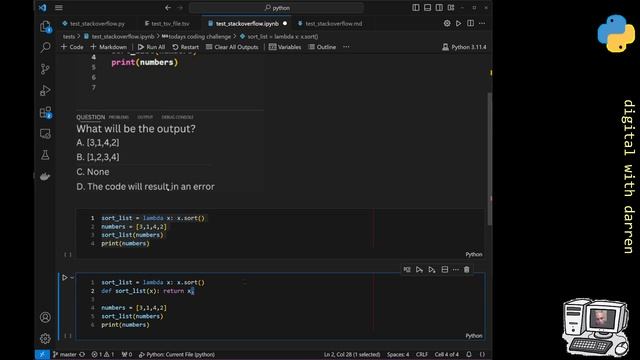
Task: Switch to test_stackoverflow.py tab
Action: point(97,24)
